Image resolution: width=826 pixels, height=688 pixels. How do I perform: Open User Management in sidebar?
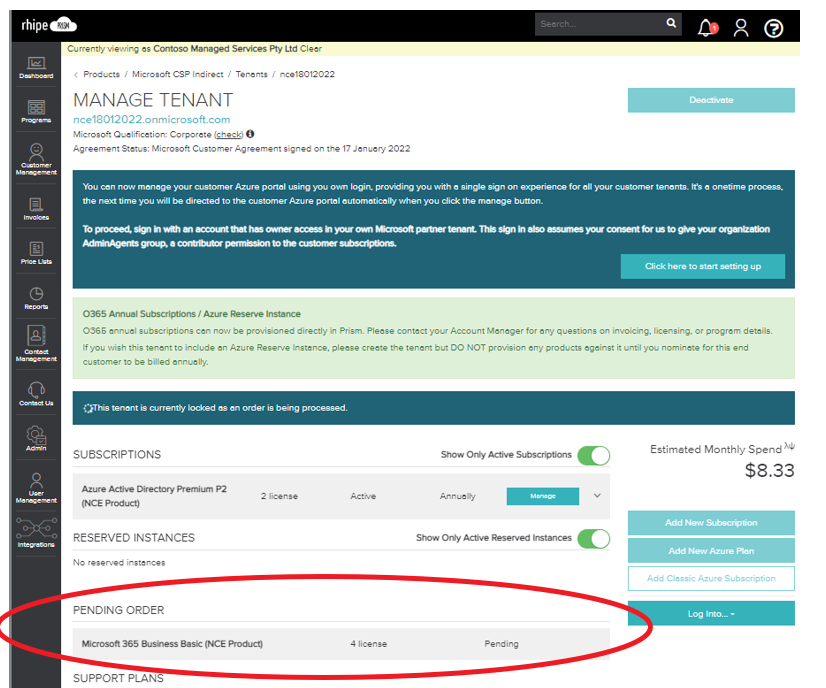click(36, 488)
